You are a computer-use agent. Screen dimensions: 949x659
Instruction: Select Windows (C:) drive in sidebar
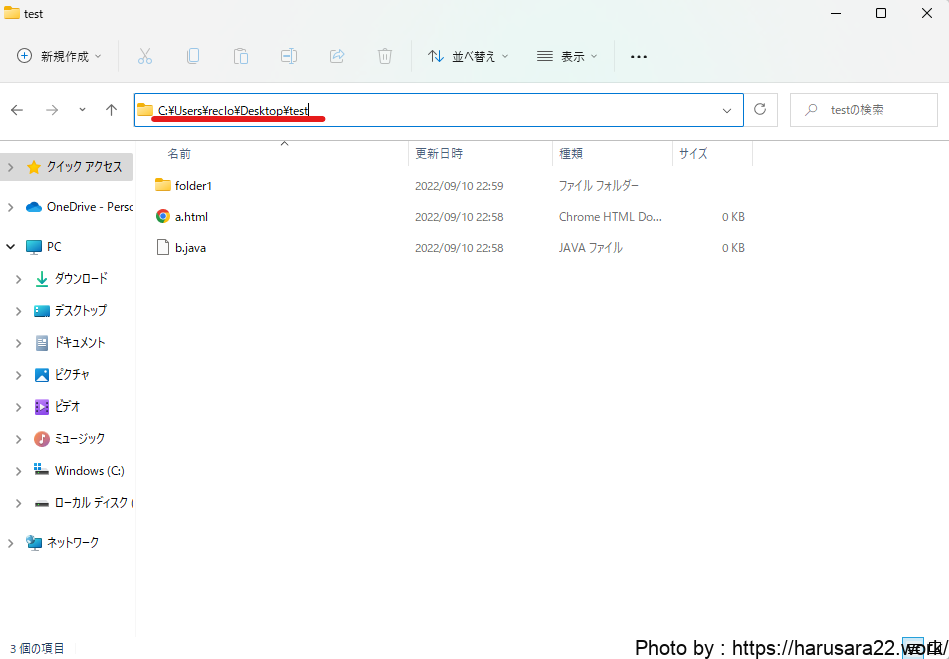pyautogui.click(x=89, y=471)
